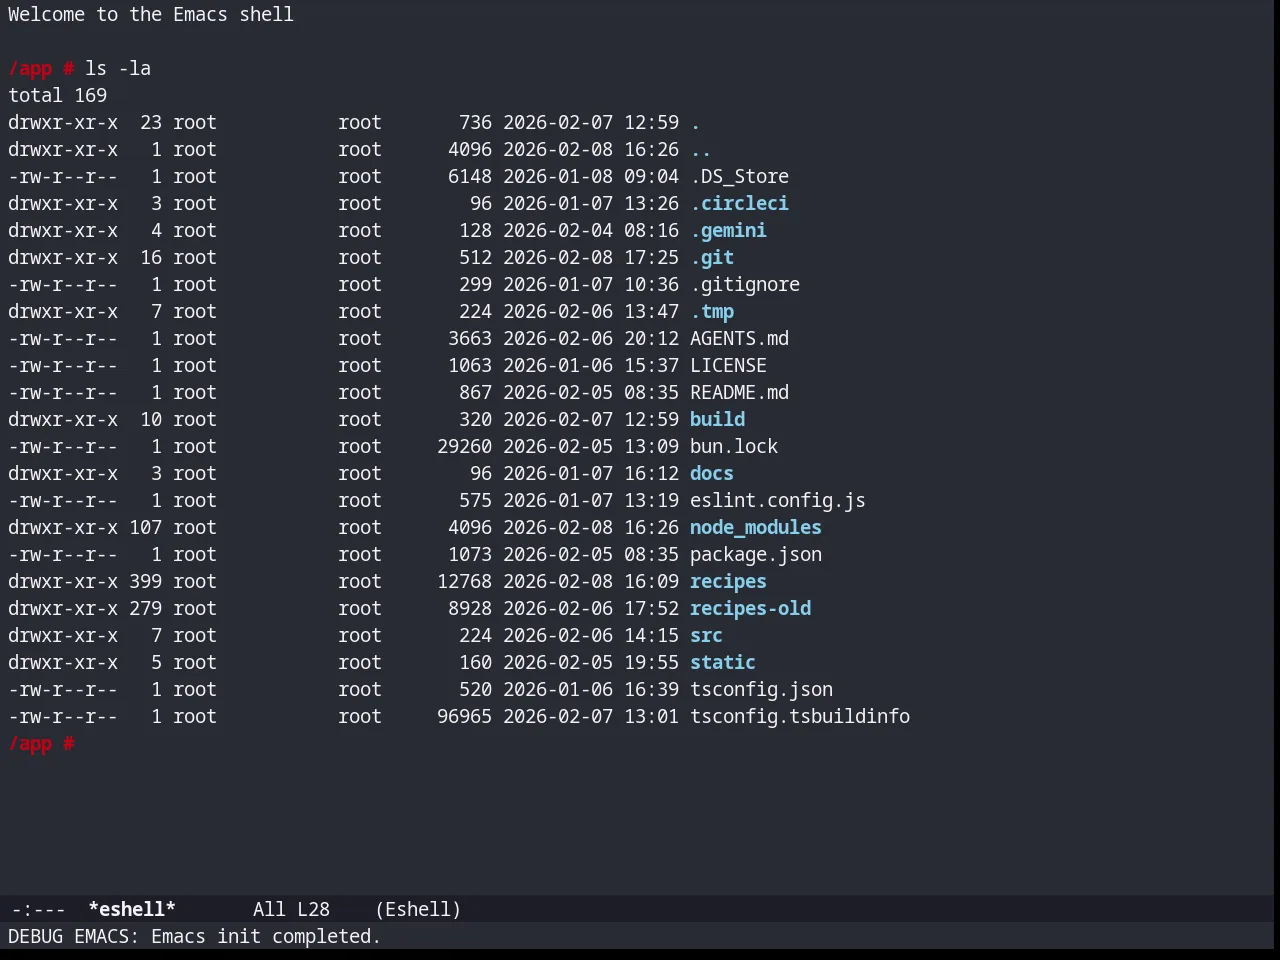Click the .tmp directory entry
Image resolution: width=1280 pixels, height=960 pixels.
pos(712,311)
